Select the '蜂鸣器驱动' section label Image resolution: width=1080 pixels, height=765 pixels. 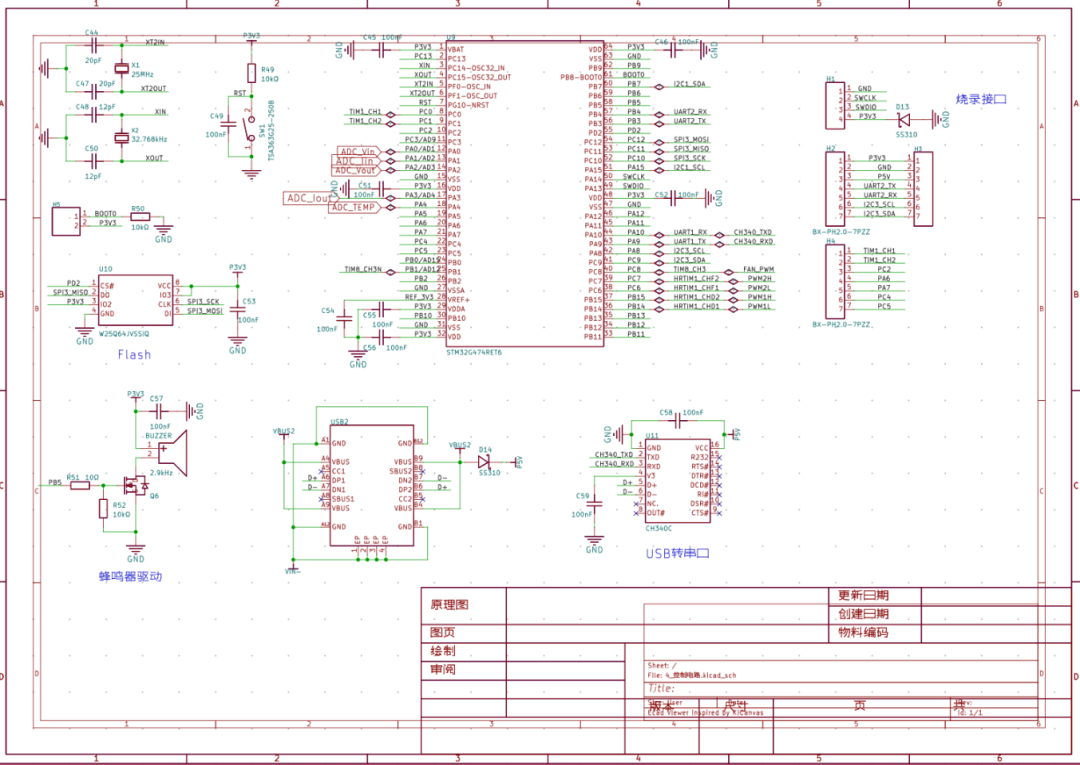pyautogui.click(x=131, y=576)
